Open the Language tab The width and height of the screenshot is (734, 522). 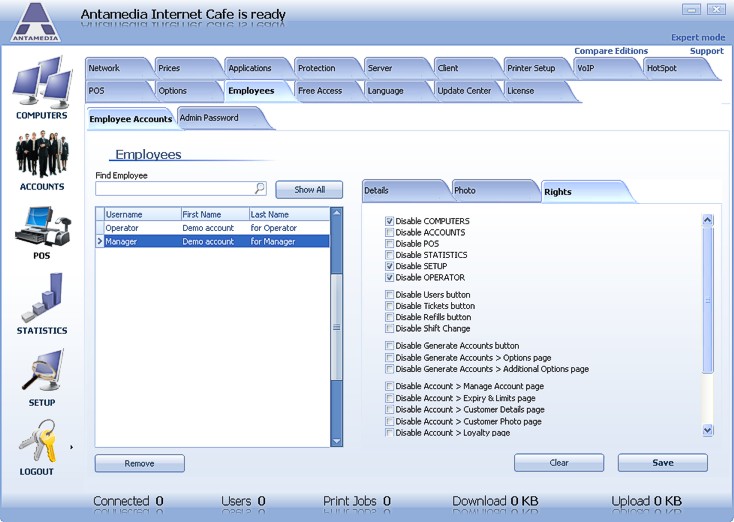tap(396, 91)
